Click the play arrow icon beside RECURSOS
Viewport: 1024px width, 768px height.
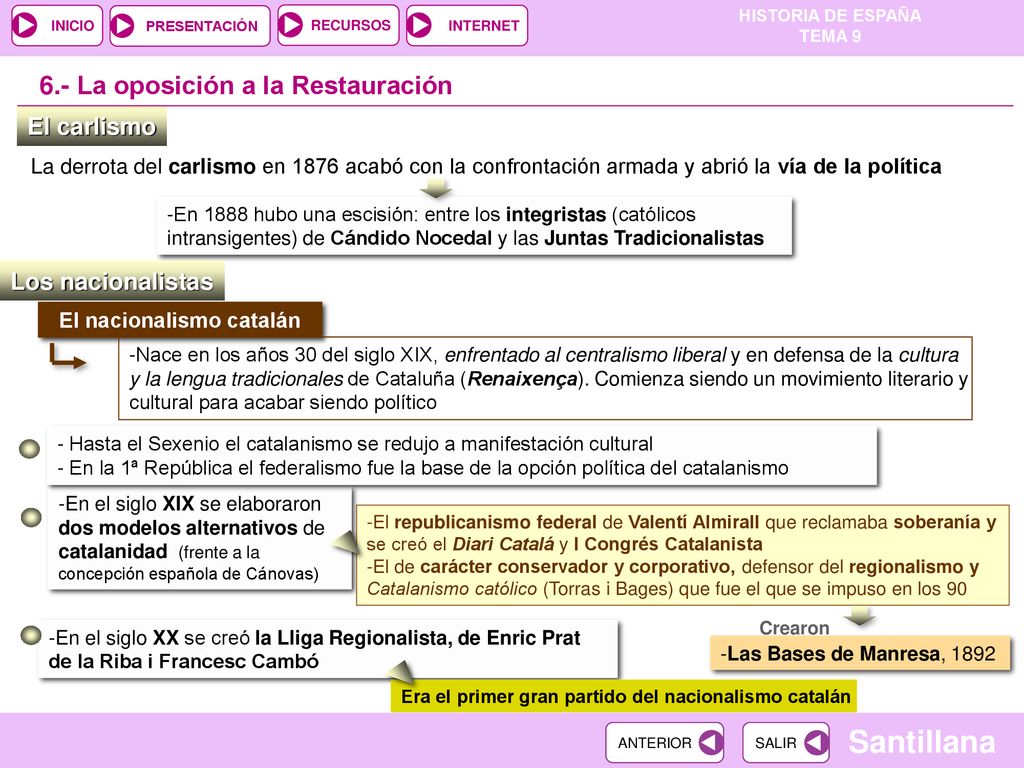(x=291, y=25)
